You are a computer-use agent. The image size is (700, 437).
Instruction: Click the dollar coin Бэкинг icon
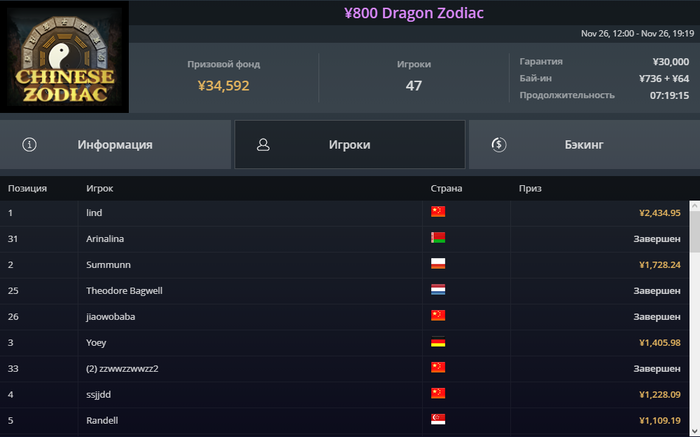(x=499, y=145)
